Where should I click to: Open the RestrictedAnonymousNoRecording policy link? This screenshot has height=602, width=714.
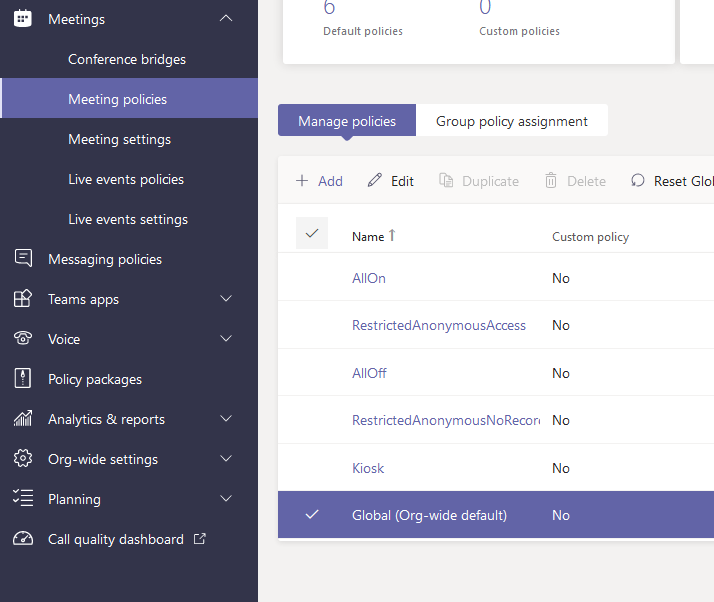[x=446, y=420]
